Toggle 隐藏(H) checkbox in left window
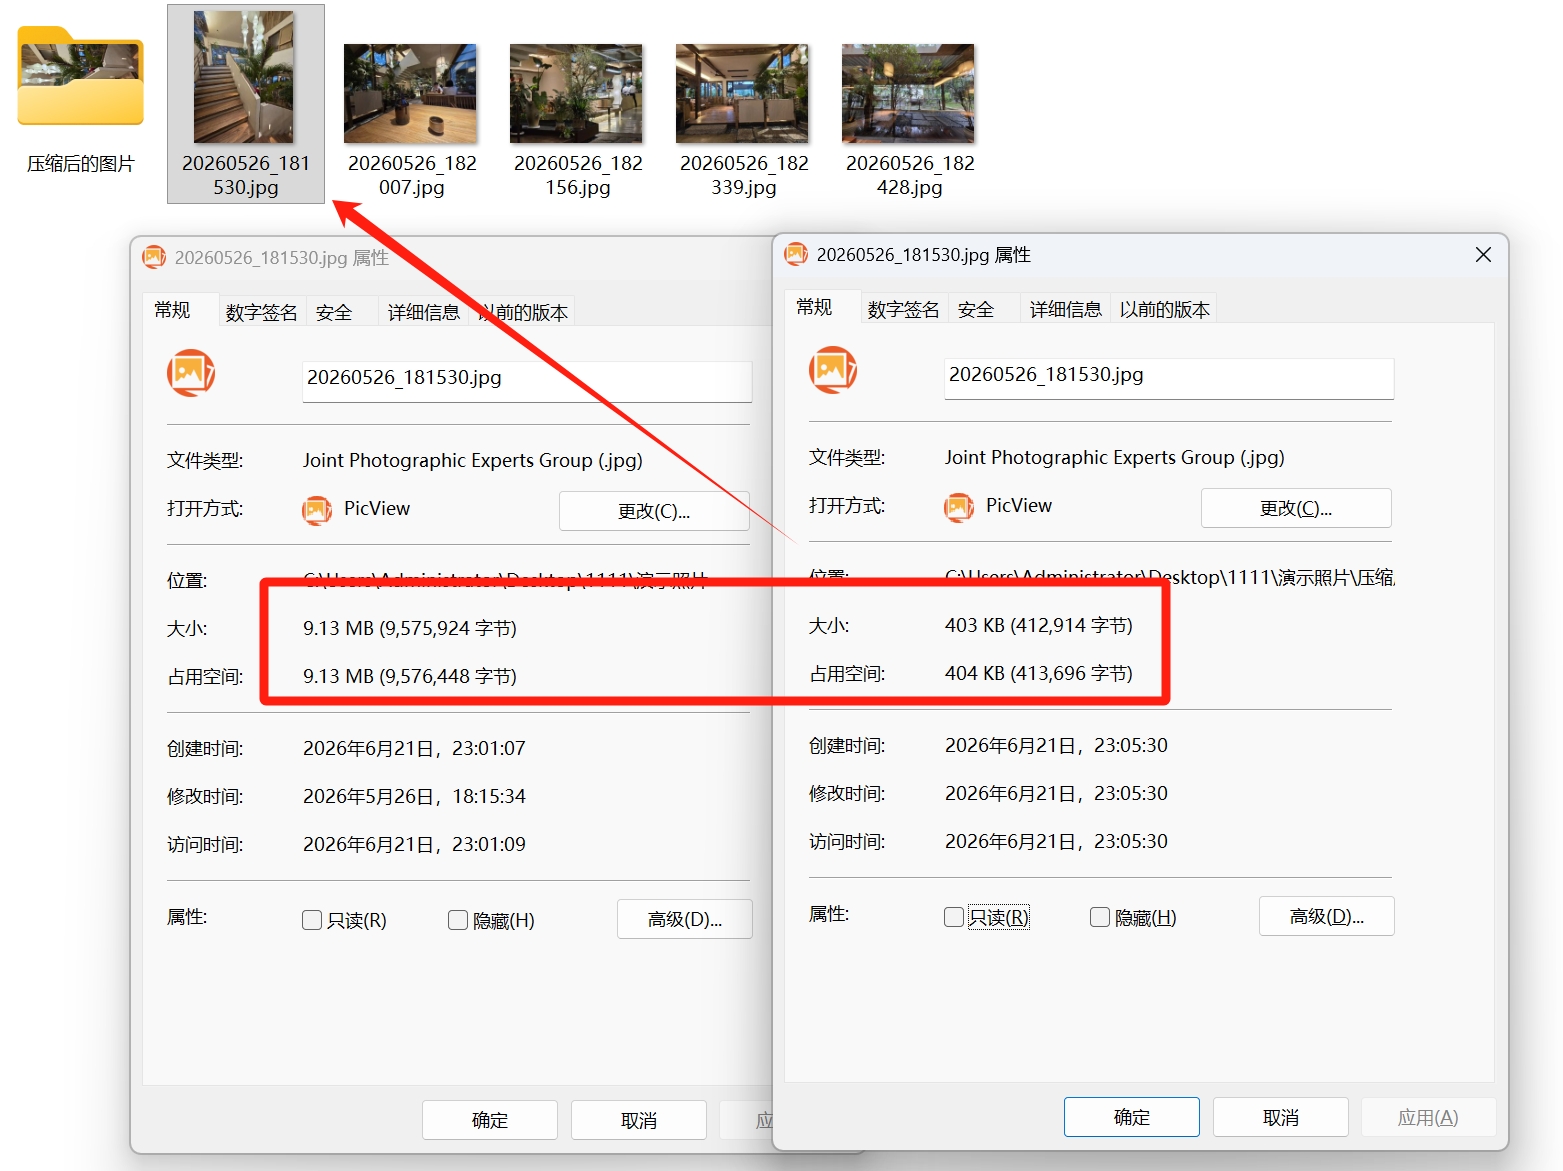Screen dimensions: 1563x1171 [x=458, y=920]
